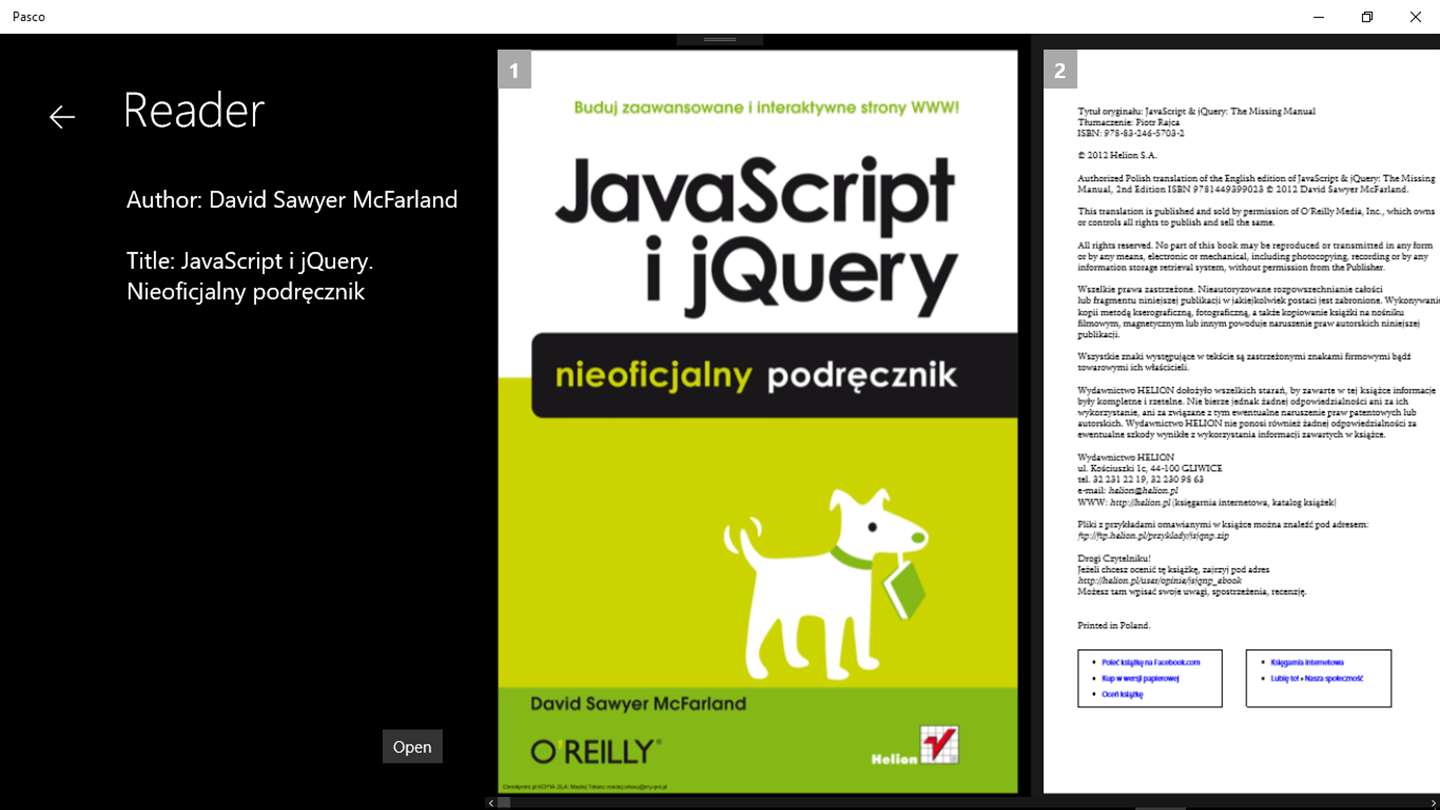Screen dimensions: 1440x810
Task: Click the page number 2 badge
Action: [1060, 70]
